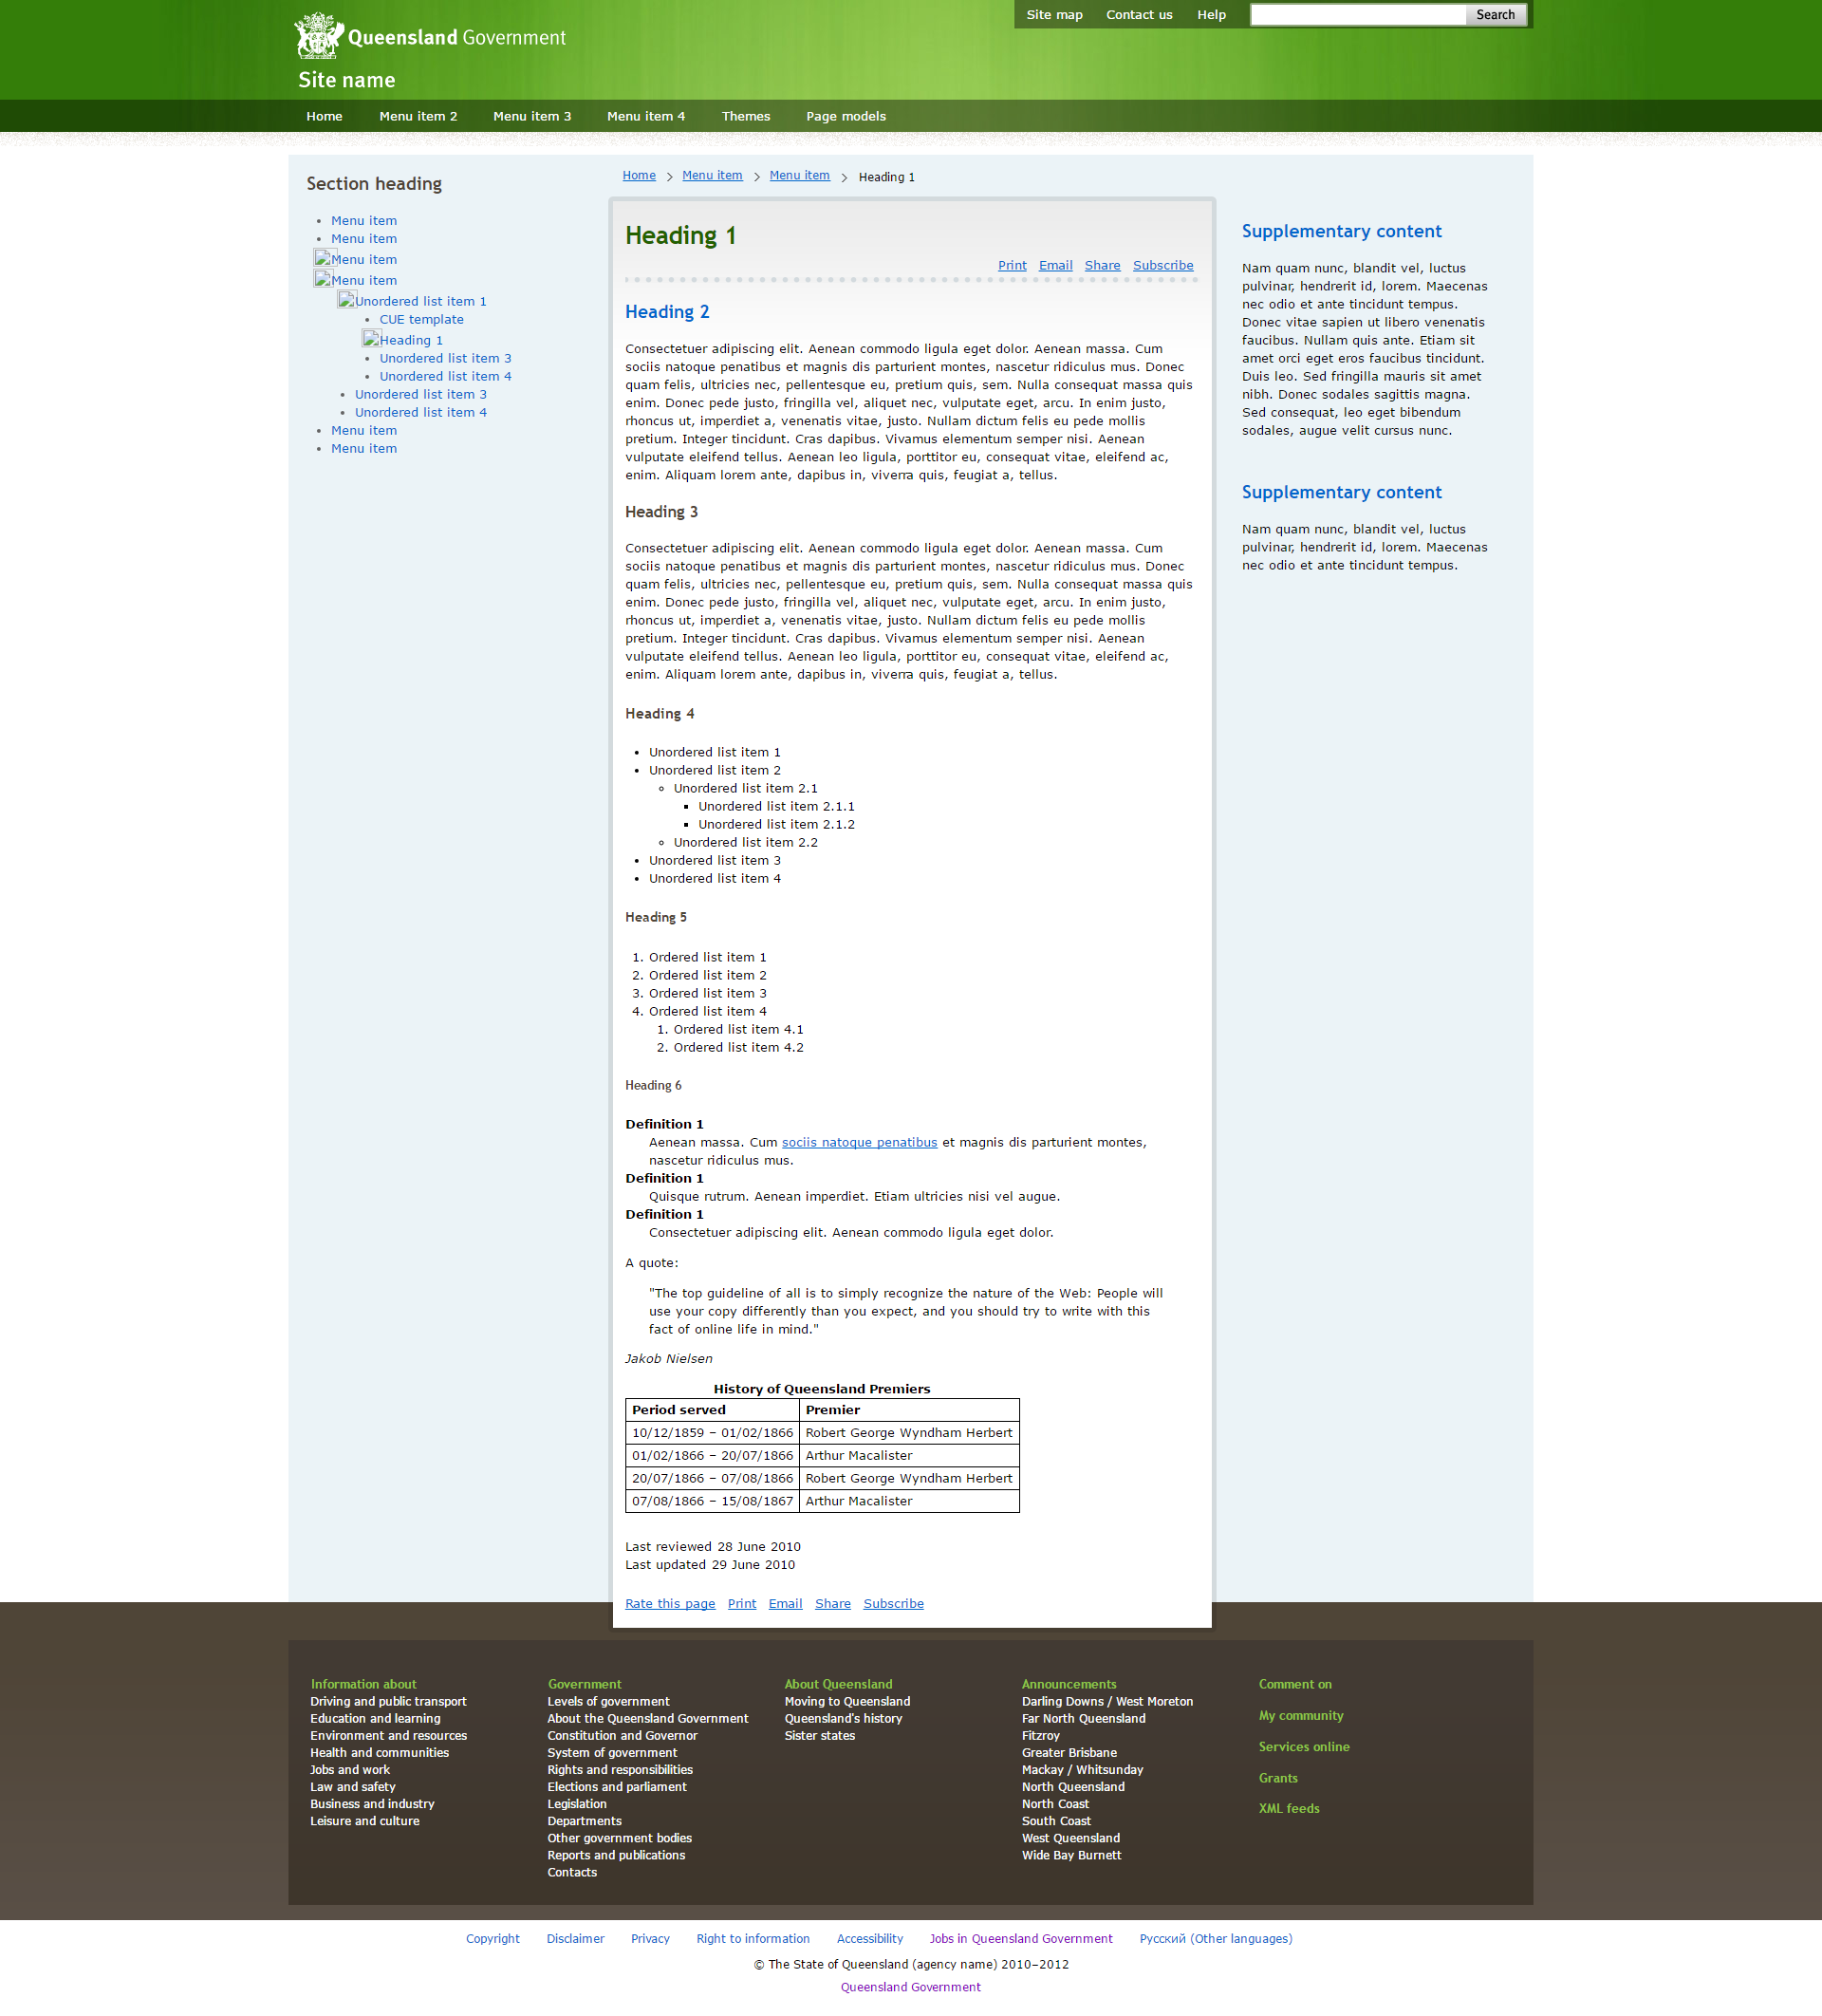The image size is (1822, 2016).
Task: Click Contact us in the top bar
Action: 1138,14
